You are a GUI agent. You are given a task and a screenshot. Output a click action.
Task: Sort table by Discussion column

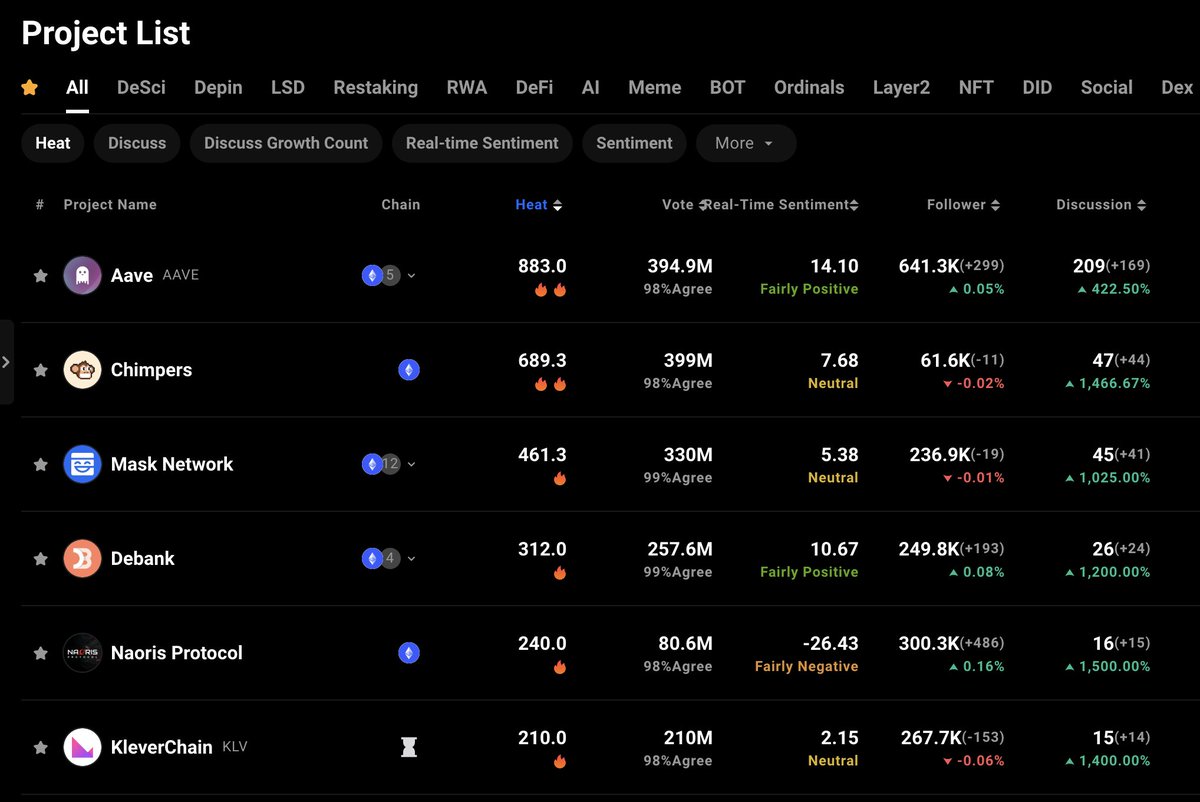coord(1101,205)
